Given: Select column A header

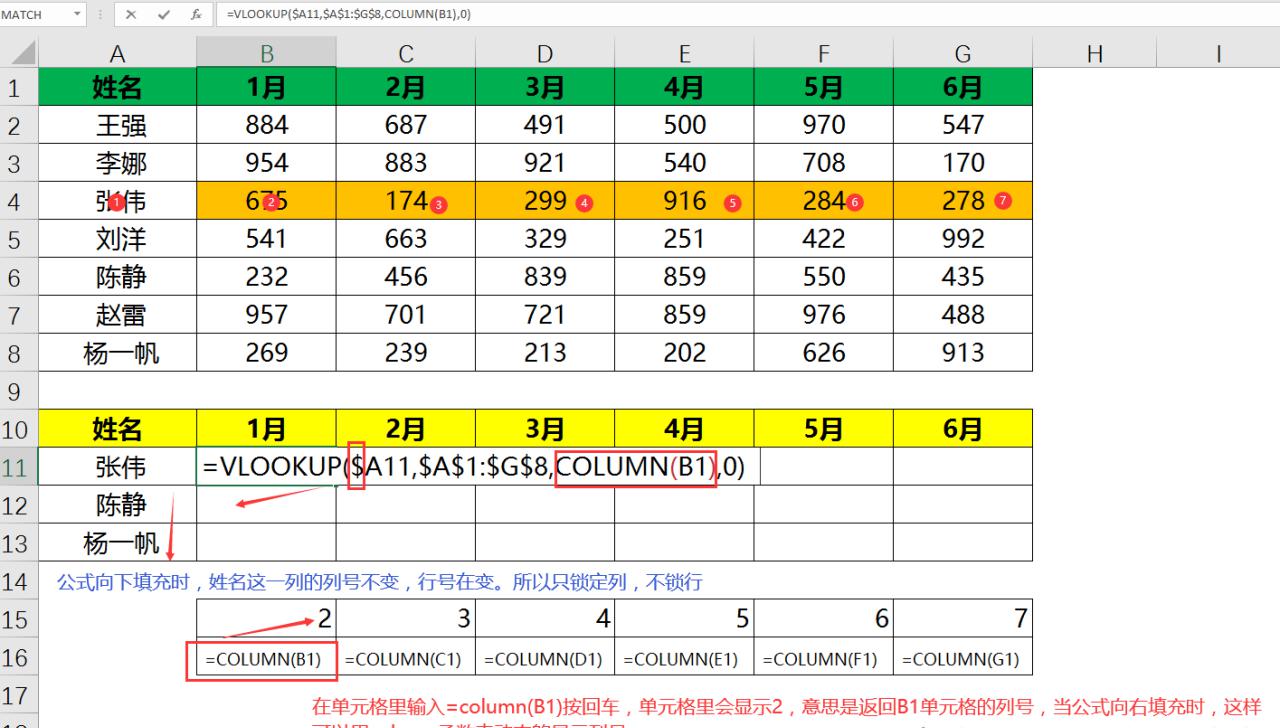Looking at the screenshot, I should [x=117, y=53].
